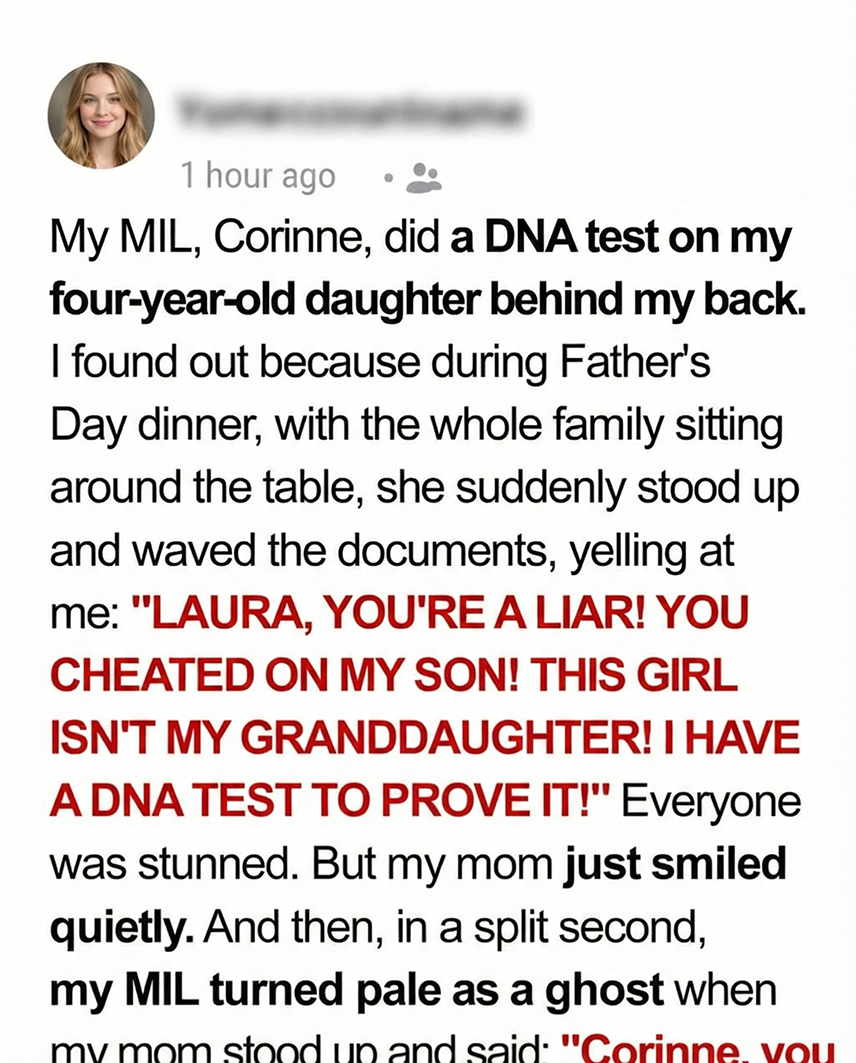Click the bold "four-year-old daughter behind my back." line
Image resolution: width=856 pixels, height=1063 pixels.
tap(427, 301)
